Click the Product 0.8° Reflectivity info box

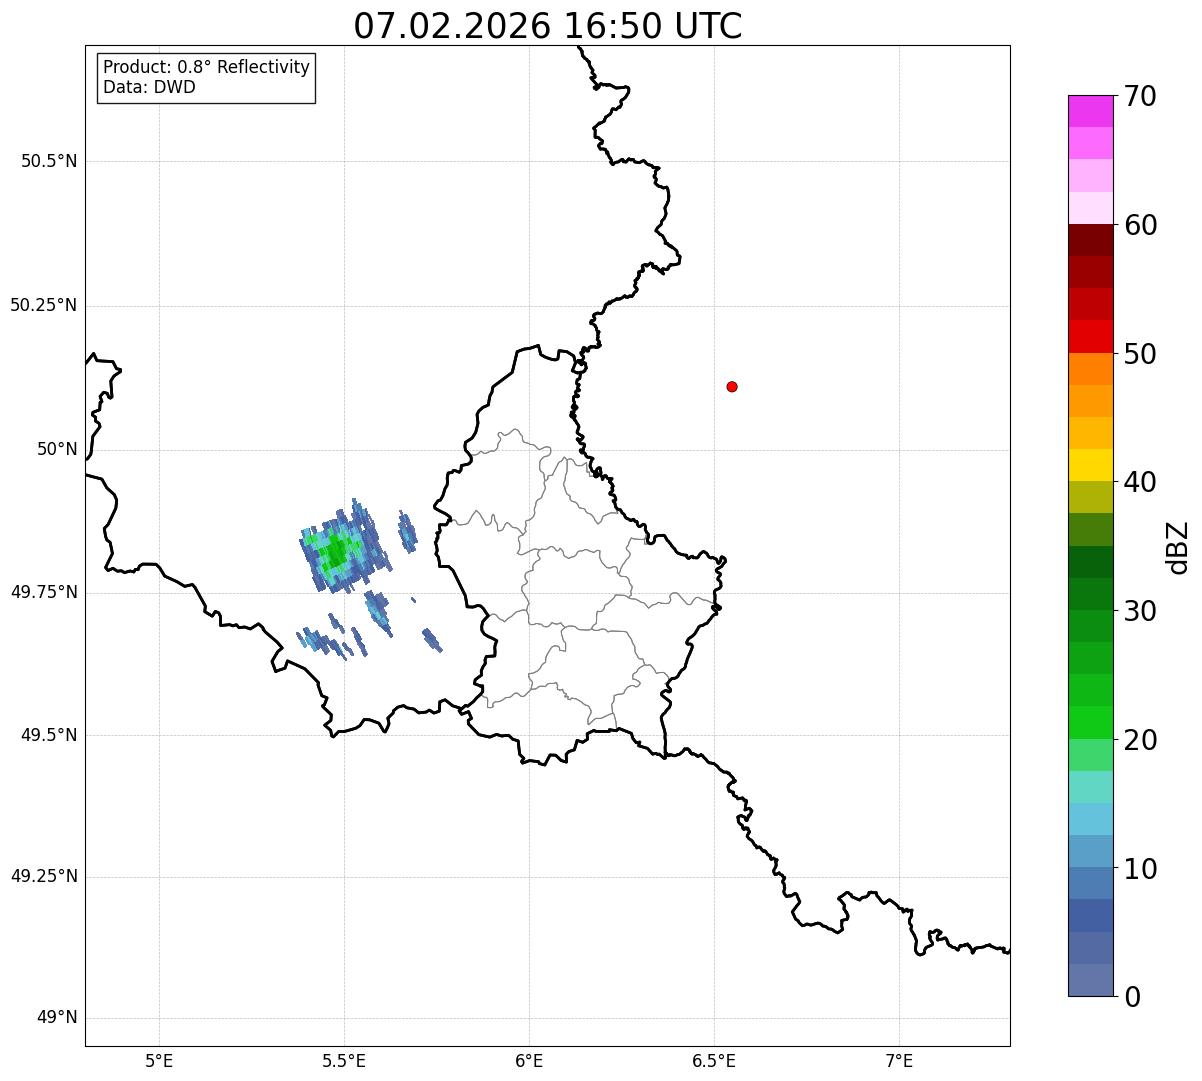[207, 78]
